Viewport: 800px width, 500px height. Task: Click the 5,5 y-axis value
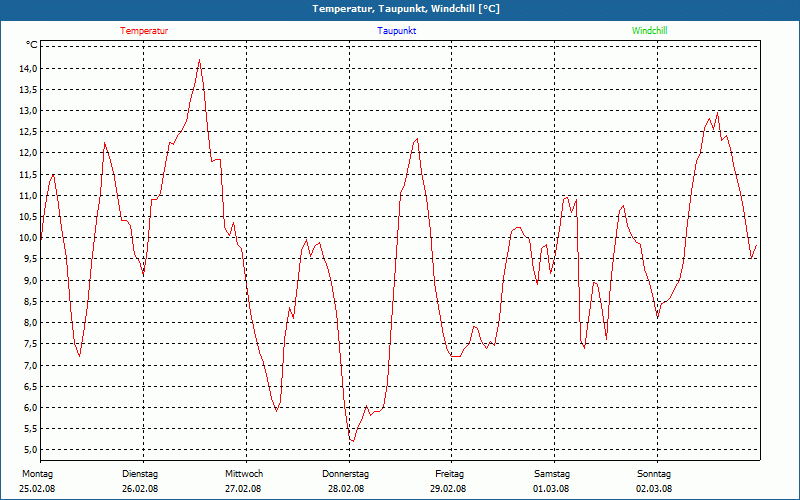[31, 429]
